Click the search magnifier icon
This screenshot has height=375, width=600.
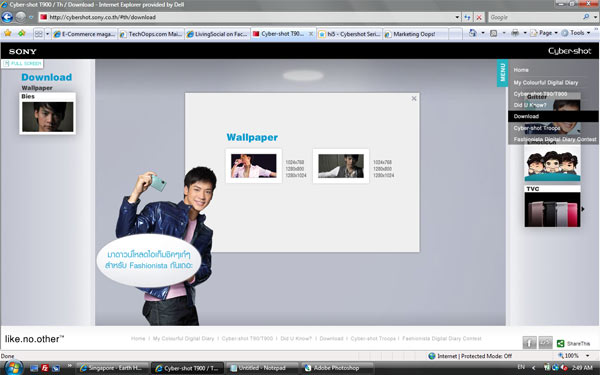click(x=586, y=17)
